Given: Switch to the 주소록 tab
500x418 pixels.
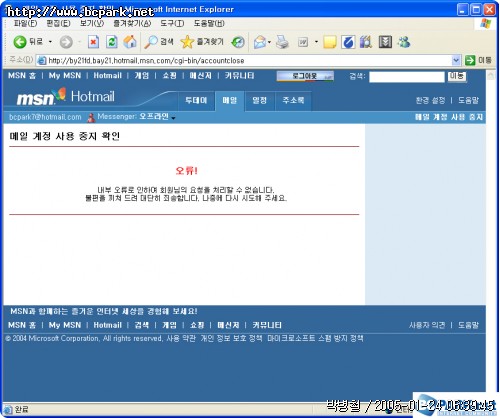Looking at the screenshot, I should coord(293,100).
